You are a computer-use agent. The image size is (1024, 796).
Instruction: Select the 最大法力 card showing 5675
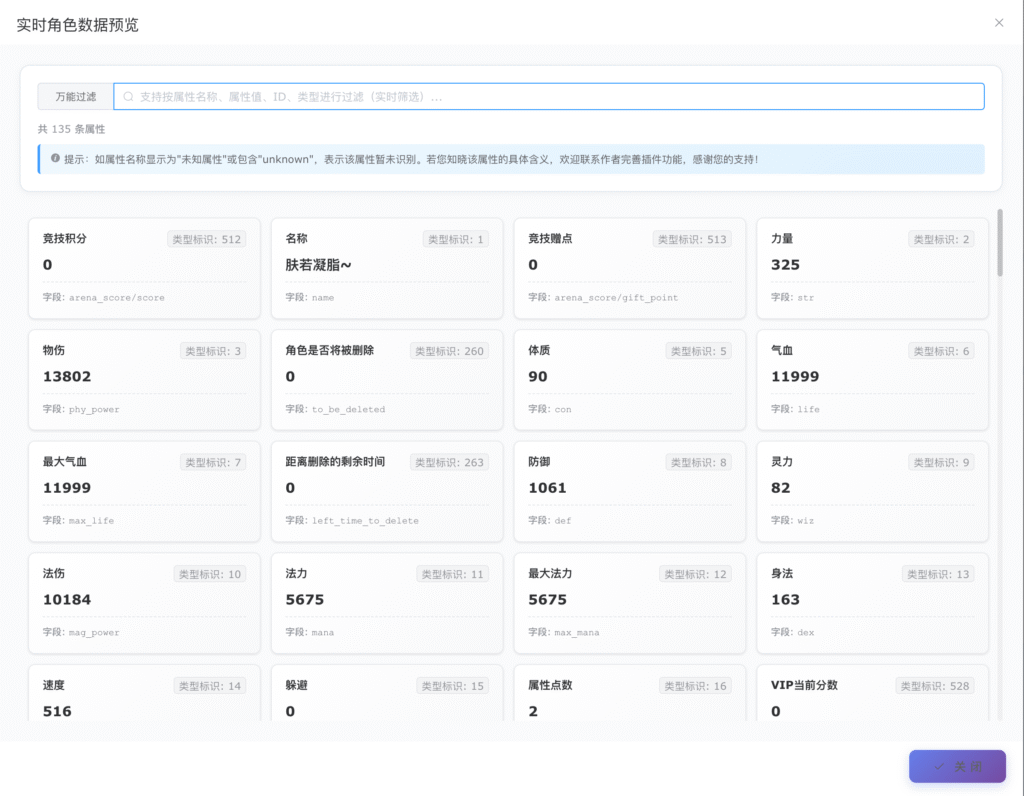pyautogui.click(x=629, y=603)
